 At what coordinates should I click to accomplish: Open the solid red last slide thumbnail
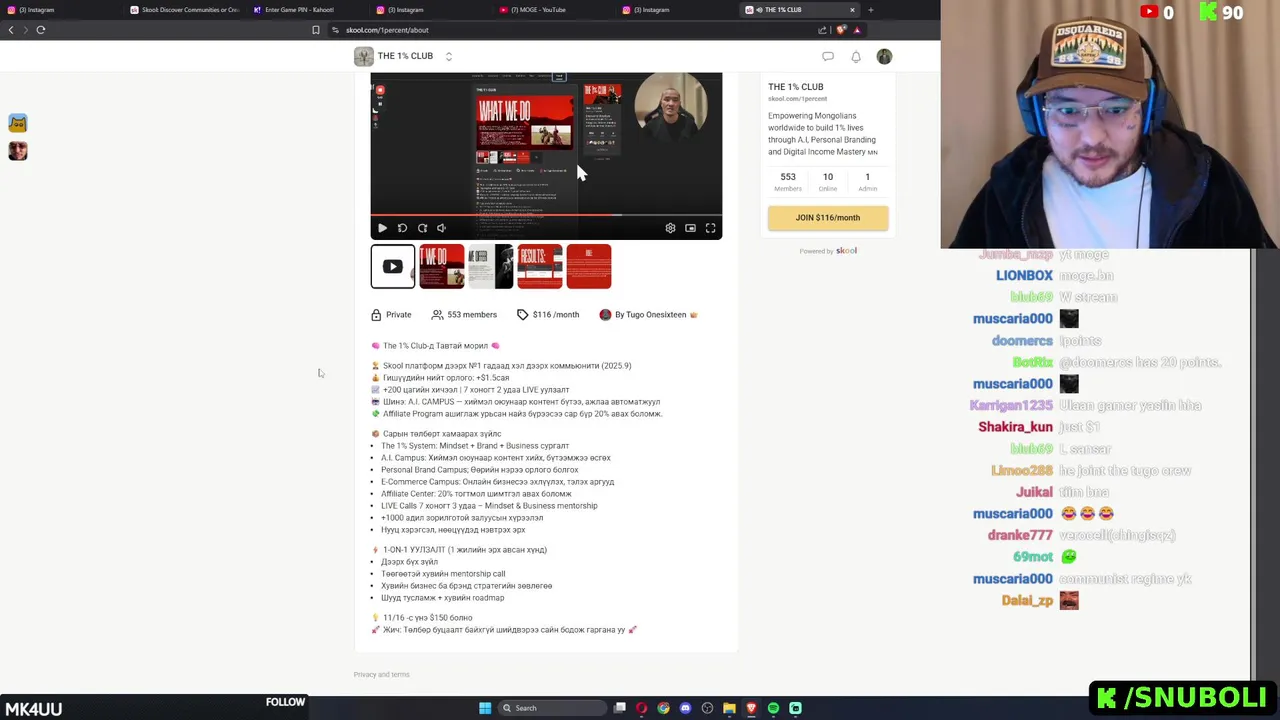click(588, 266)
